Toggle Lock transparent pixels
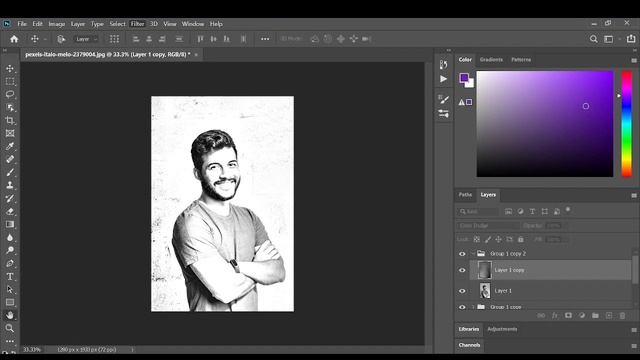The width and height of the screenshot is (640, 360). tap(476, 239)
